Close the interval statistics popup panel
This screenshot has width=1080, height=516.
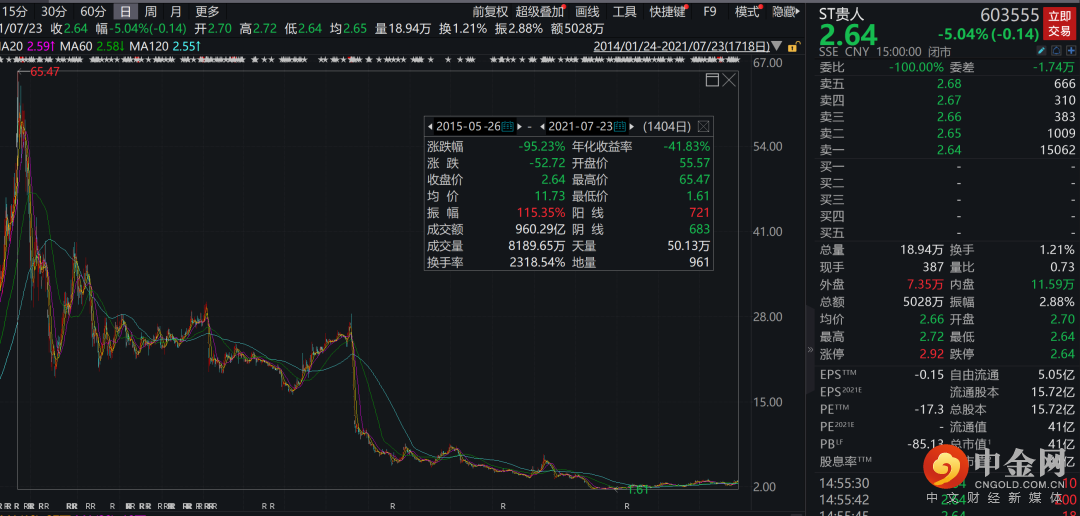pyautogui.click(x=729, y=80)
